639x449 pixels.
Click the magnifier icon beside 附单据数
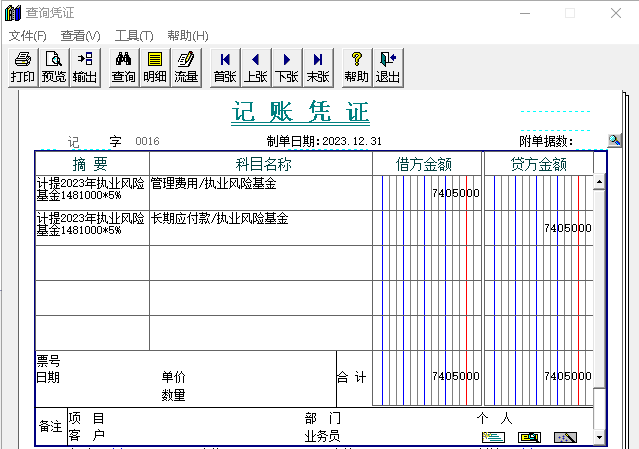[614, 140]
